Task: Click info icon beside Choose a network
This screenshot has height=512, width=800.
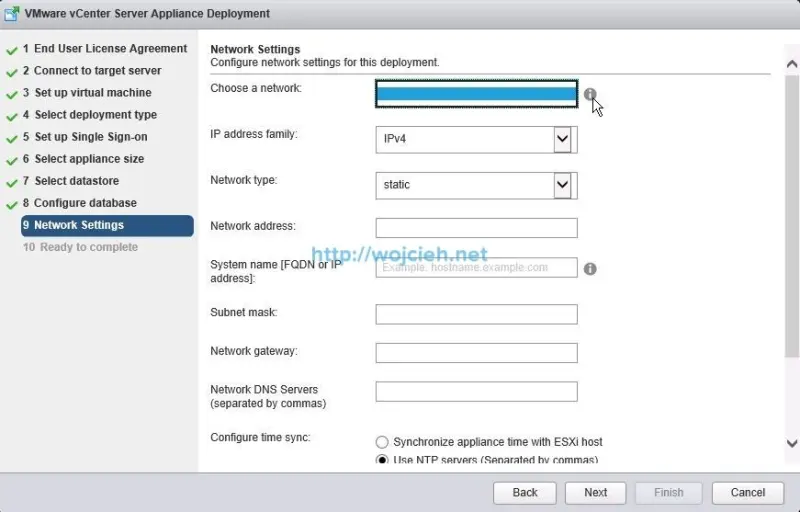Action: click(590, 94)
